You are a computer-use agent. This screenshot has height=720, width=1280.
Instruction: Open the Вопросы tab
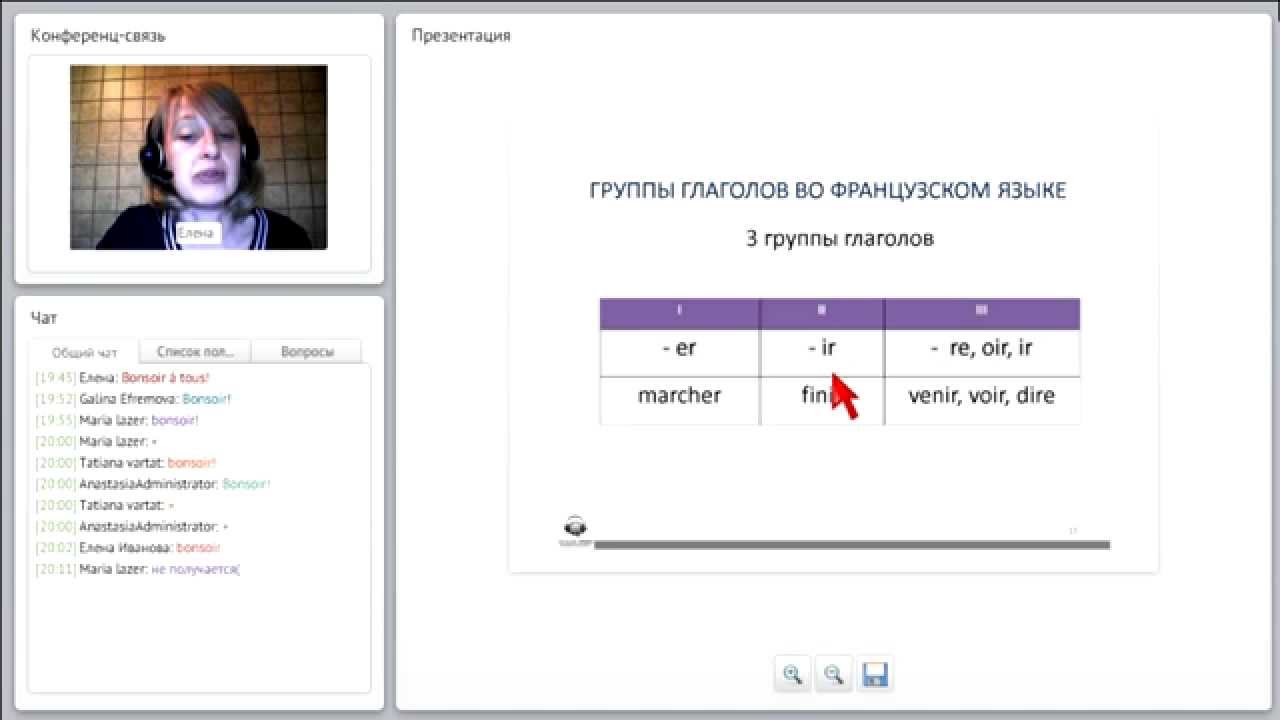pos(306,352)
